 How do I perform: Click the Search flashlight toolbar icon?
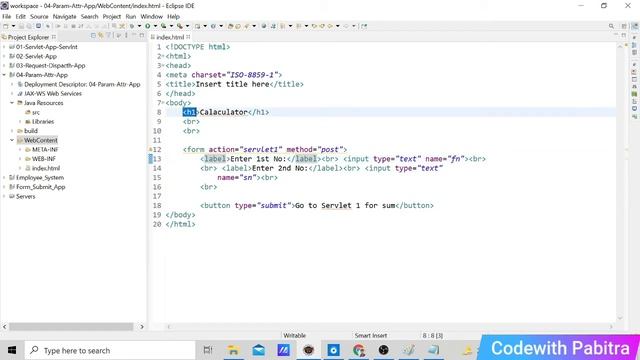point(247,26)
